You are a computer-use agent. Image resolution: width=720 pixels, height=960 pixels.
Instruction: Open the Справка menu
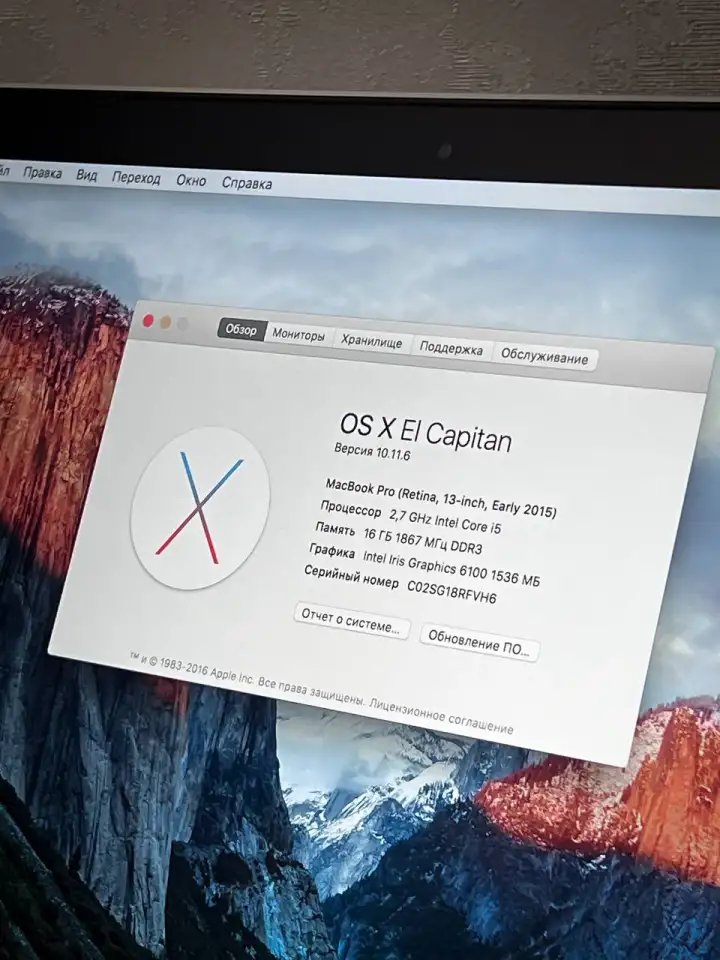[247, 183]
